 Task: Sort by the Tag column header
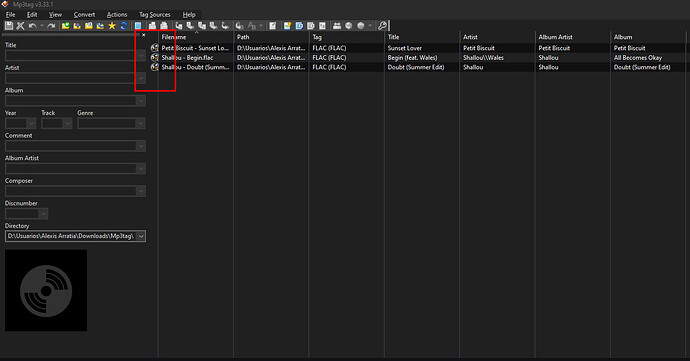(x=346, y=37)
